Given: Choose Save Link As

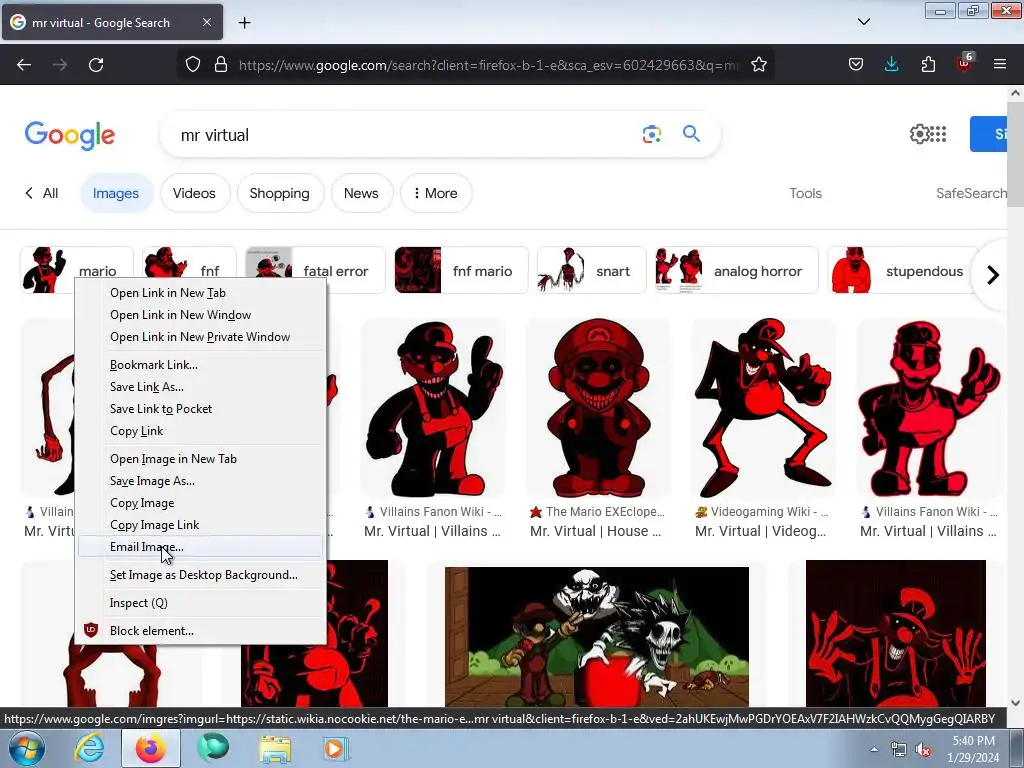Looking at the screenshot, I should tap(200, 387).
